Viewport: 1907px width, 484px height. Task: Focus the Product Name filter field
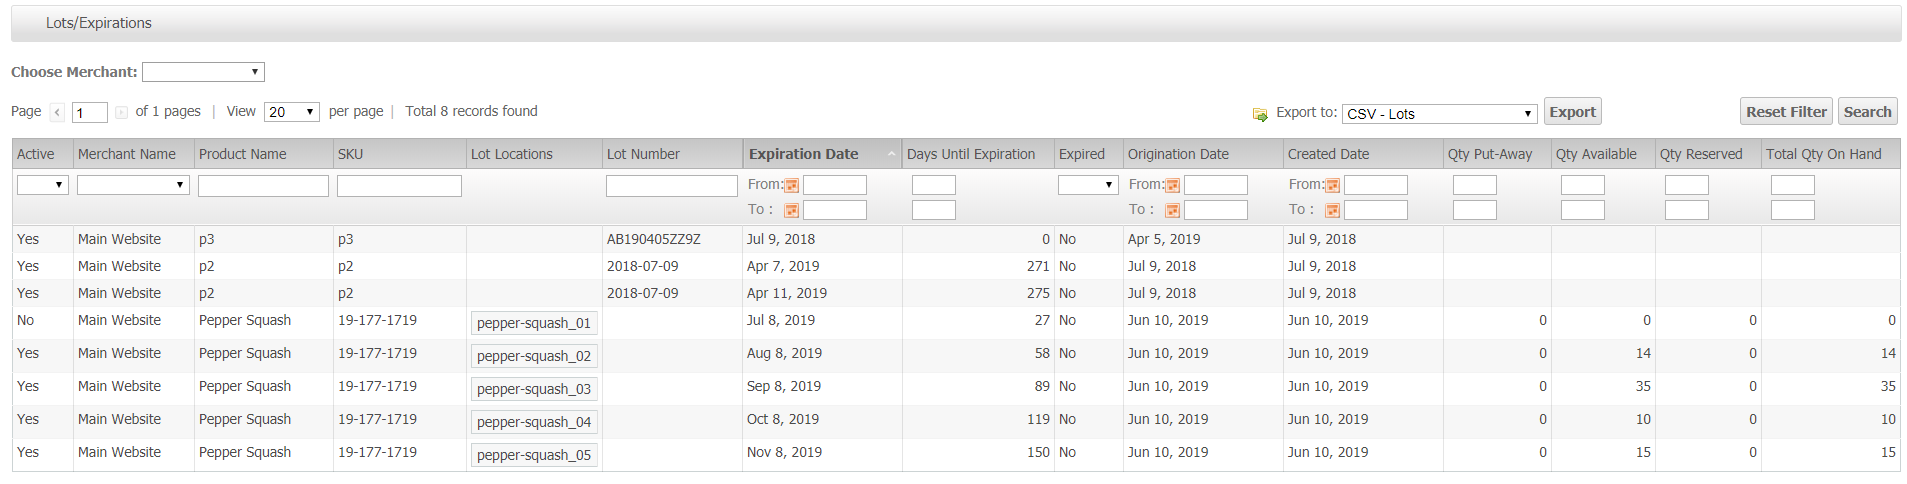point(263,186)
